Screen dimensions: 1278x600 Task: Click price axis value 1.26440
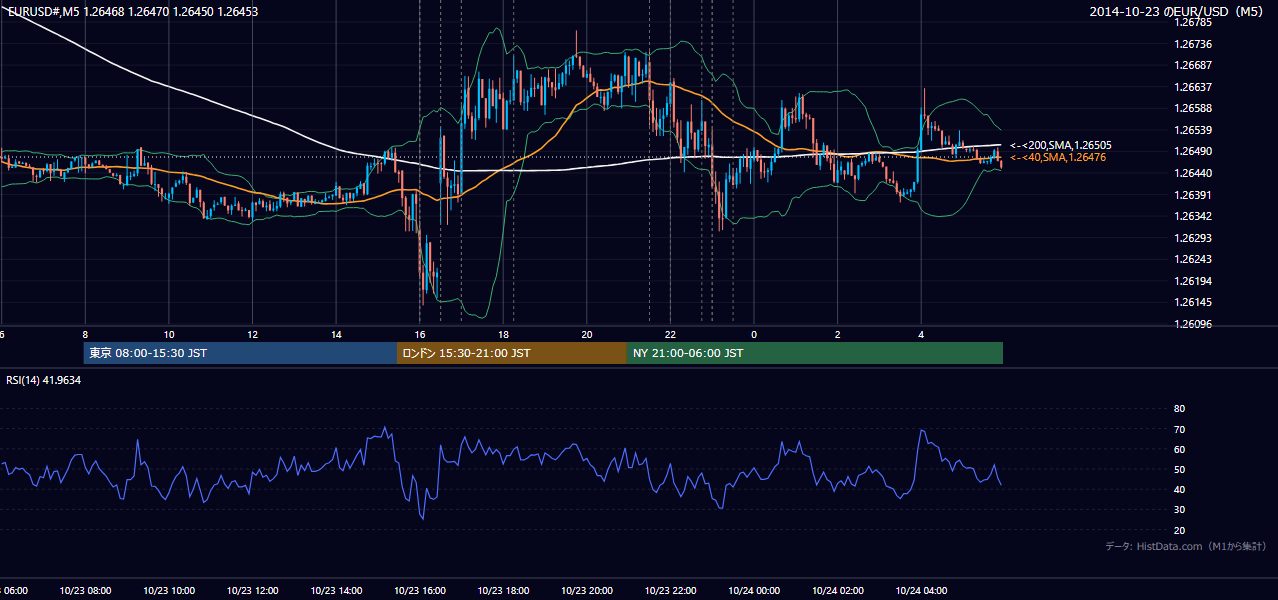tap(1193, 173)
